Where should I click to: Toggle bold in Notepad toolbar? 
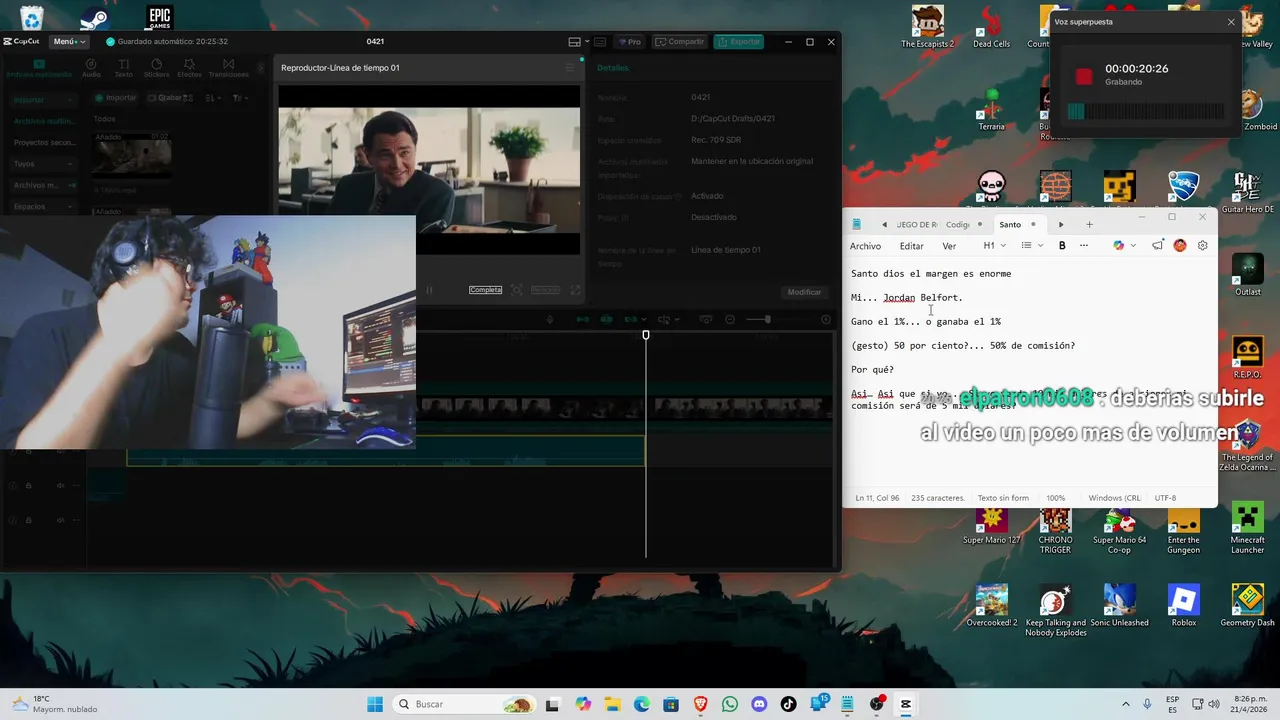click(1062, 245)
